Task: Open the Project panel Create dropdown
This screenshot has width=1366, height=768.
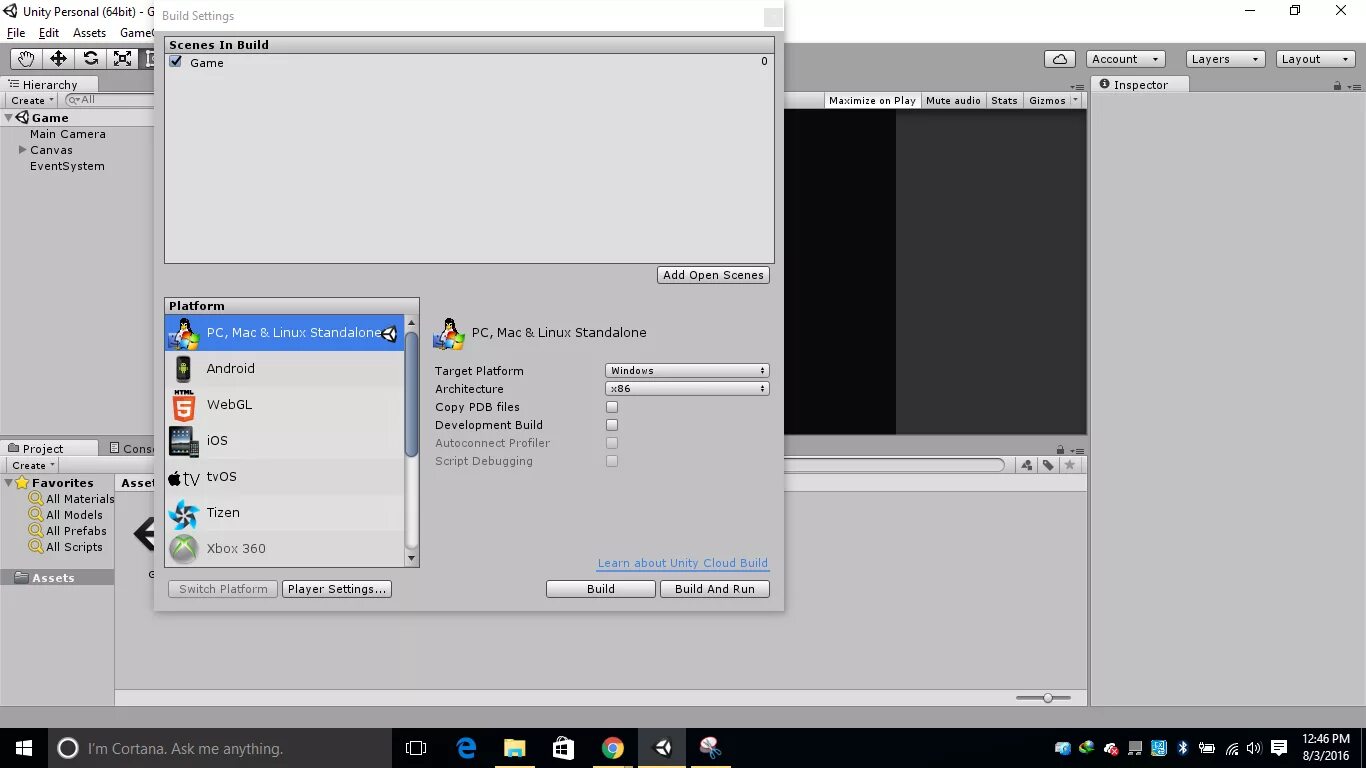Action: [33, 465]
